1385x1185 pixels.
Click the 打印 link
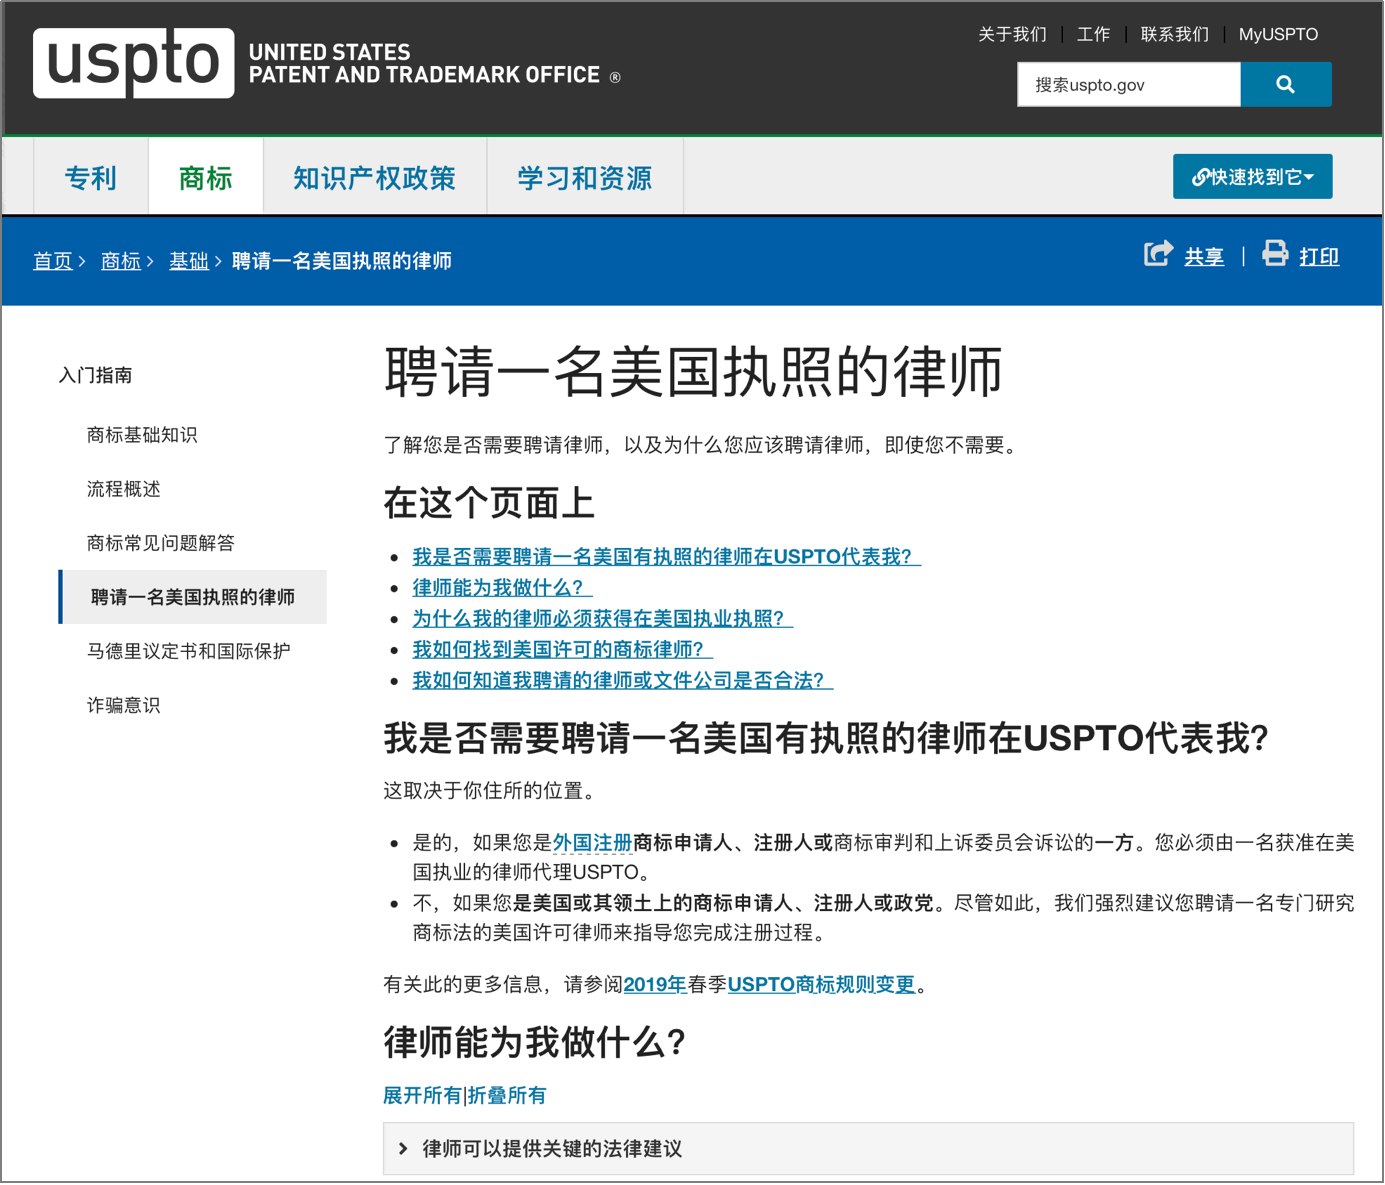[1319, 257]
